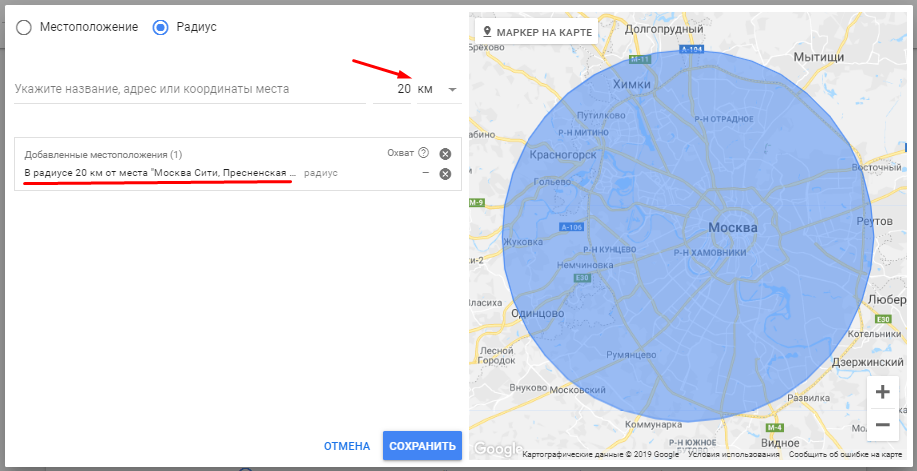This screenshot has width=917, height=471.
Task: Click the Коммунарка label on the map
Action: 654,424
